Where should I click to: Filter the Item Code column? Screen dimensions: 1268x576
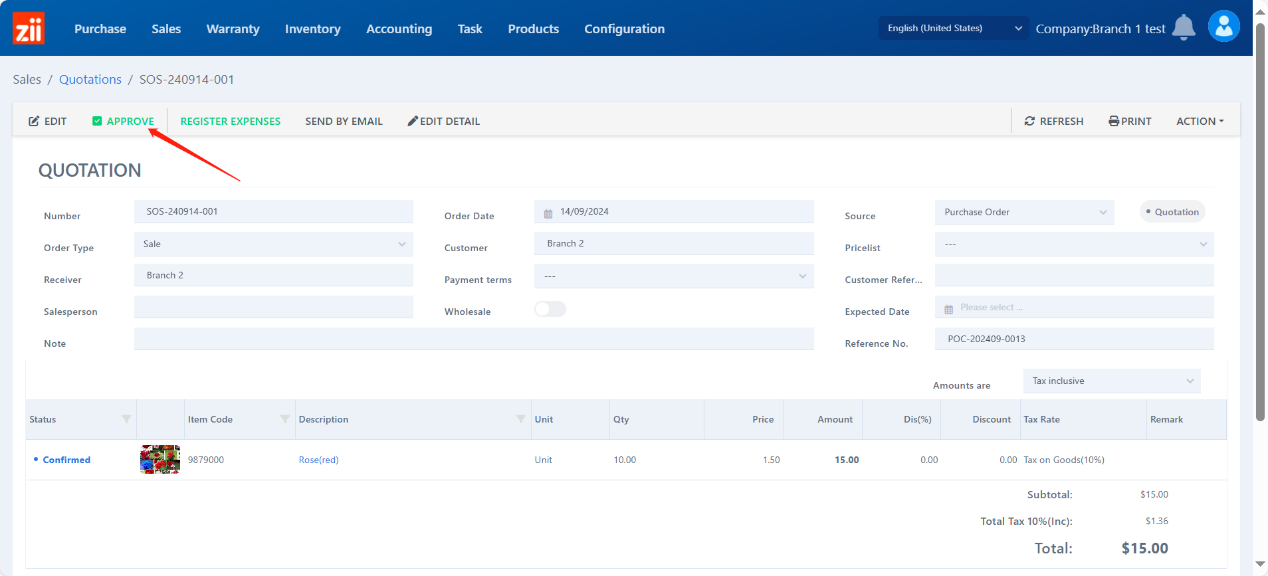(285, 419)
